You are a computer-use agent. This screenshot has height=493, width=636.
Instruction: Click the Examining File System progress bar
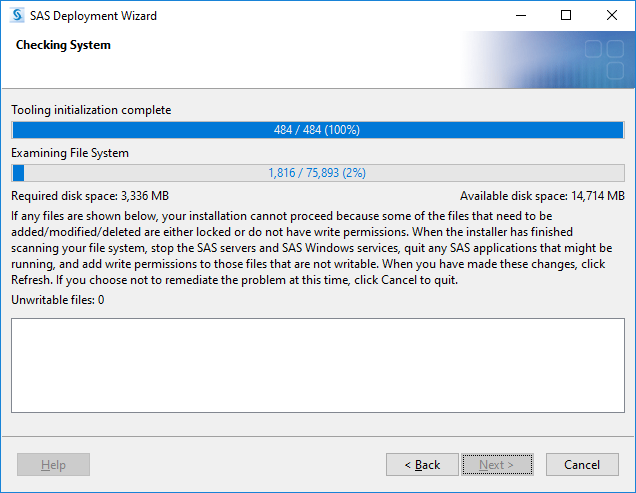pyautogui.click(x=318, y=173)
